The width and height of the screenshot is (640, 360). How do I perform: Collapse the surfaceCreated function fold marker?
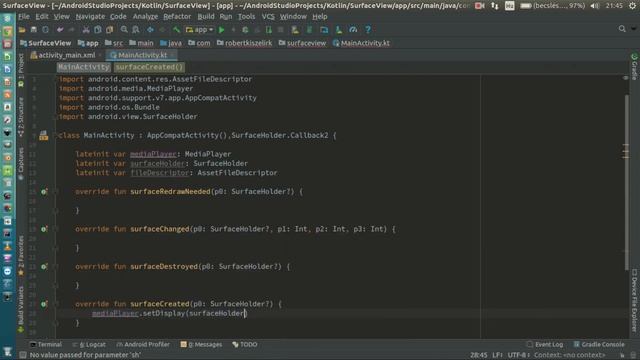click(x=56, y=304)
